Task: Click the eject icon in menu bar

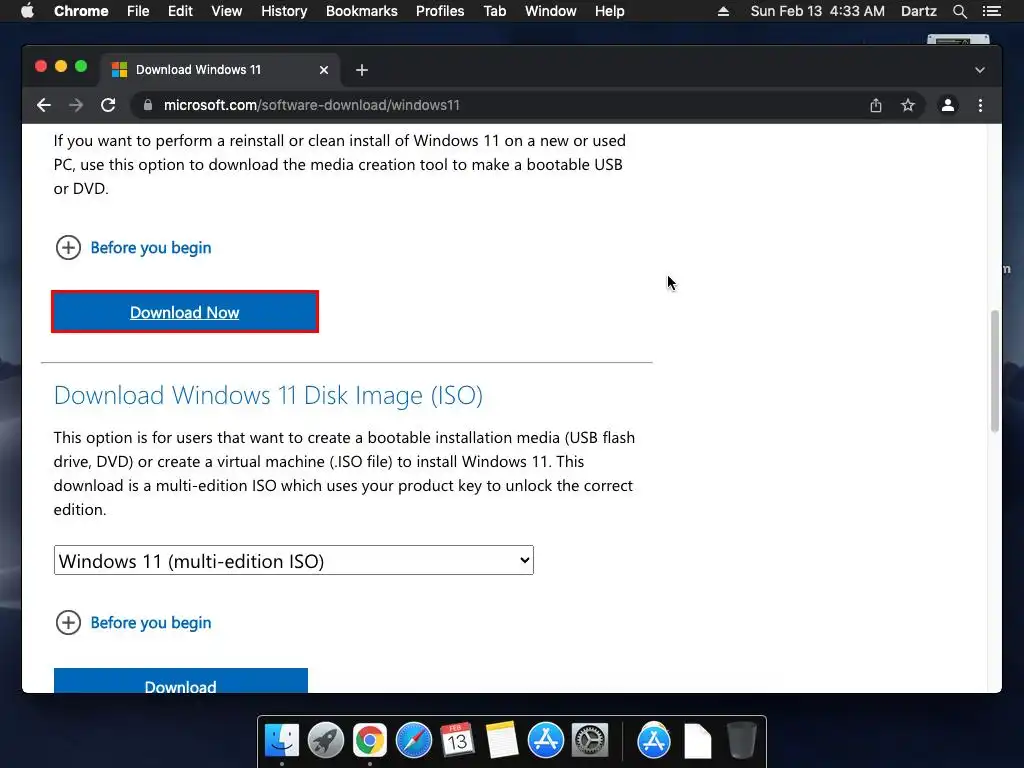Action: point(723,11)
